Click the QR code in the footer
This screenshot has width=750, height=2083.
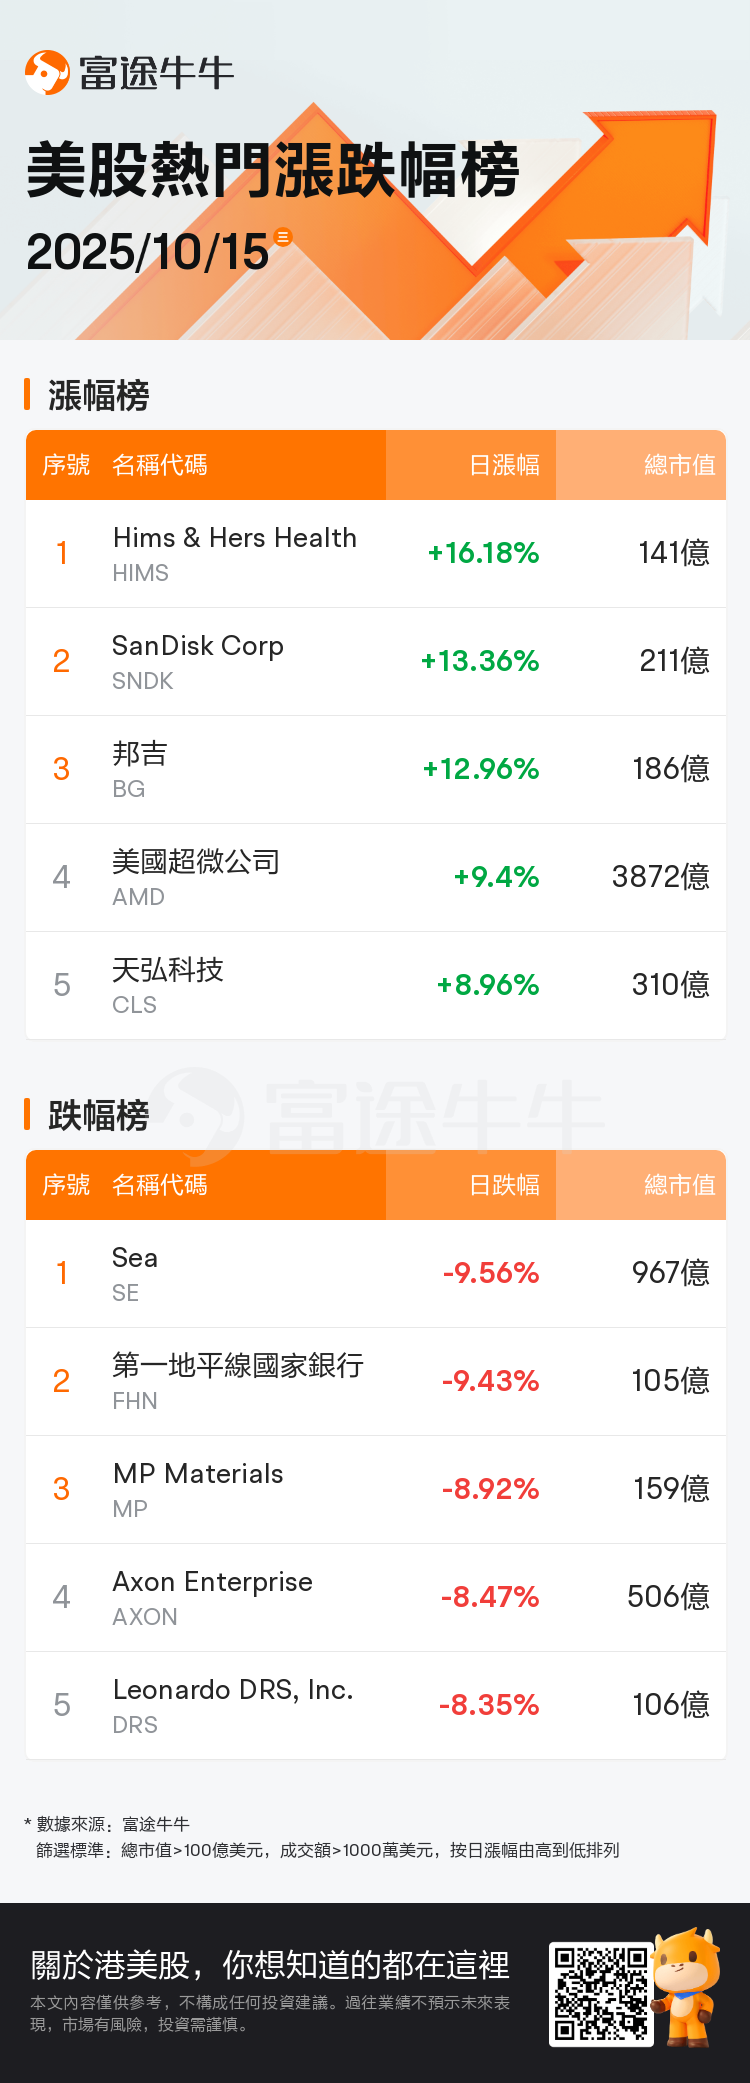click(601, 1993)
